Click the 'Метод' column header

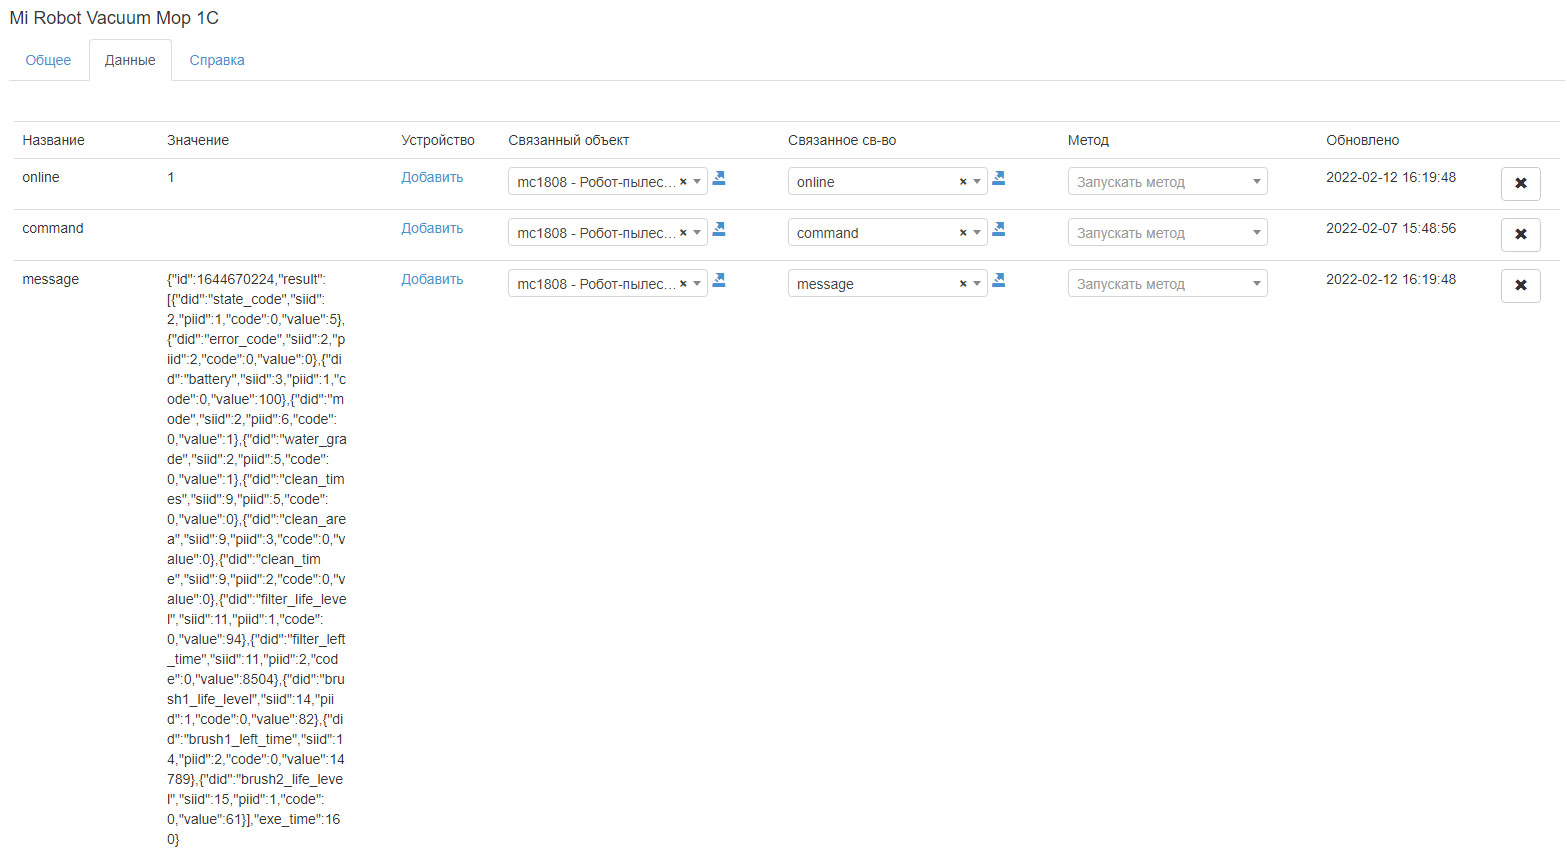coord(1088,140)
